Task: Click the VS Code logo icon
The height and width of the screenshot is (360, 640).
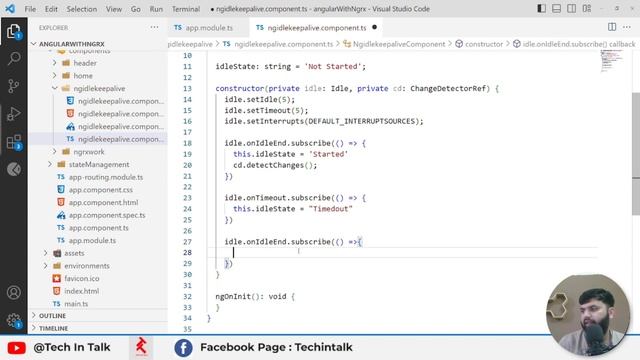Action: coord(10,9)
